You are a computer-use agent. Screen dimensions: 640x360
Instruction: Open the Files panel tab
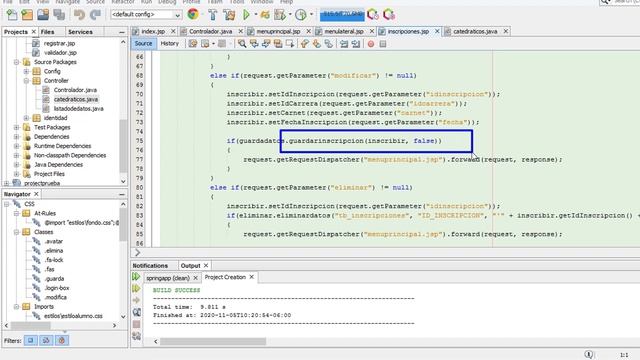click(x=47, y=32)
